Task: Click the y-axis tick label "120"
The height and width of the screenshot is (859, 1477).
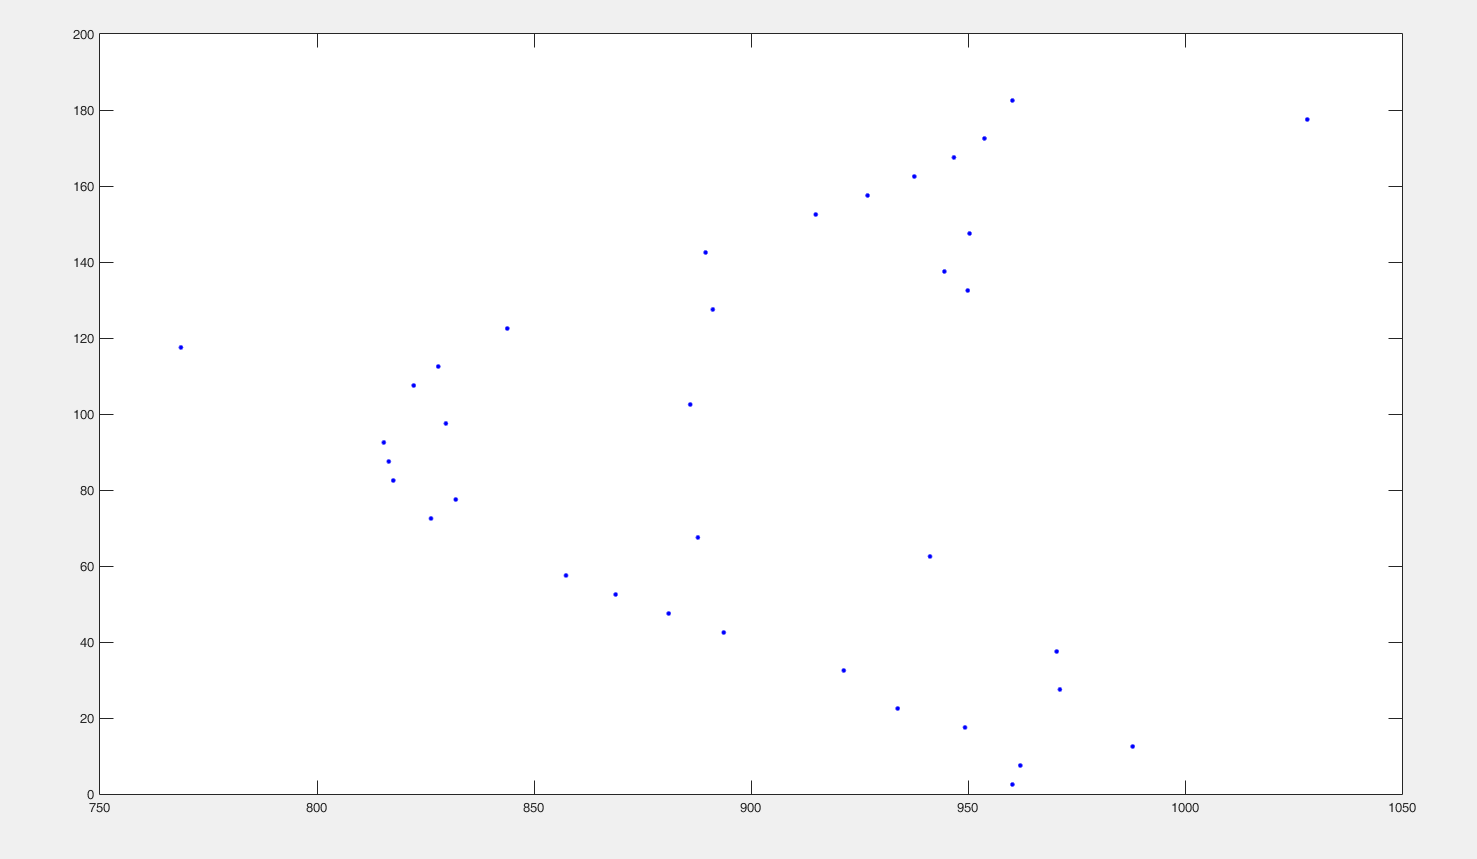Action: (83, 339)
